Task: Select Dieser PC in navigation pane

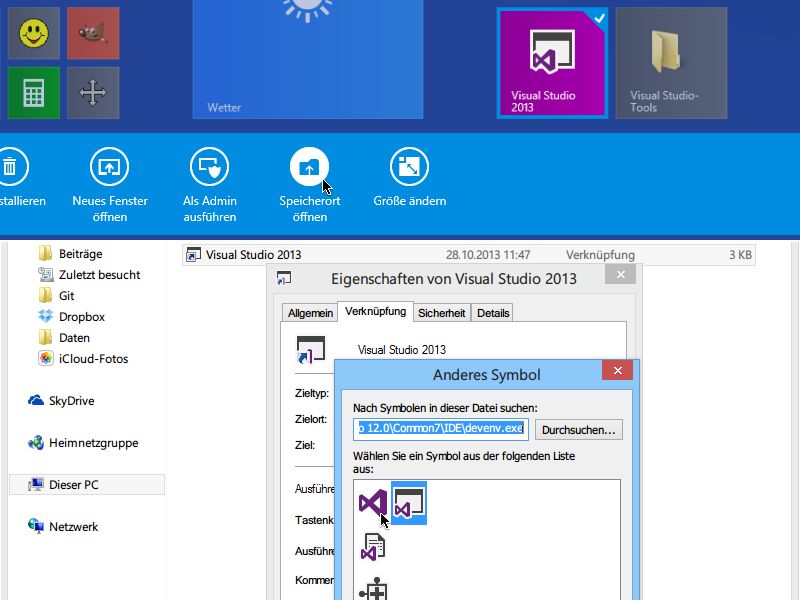Action: [87, 485]
